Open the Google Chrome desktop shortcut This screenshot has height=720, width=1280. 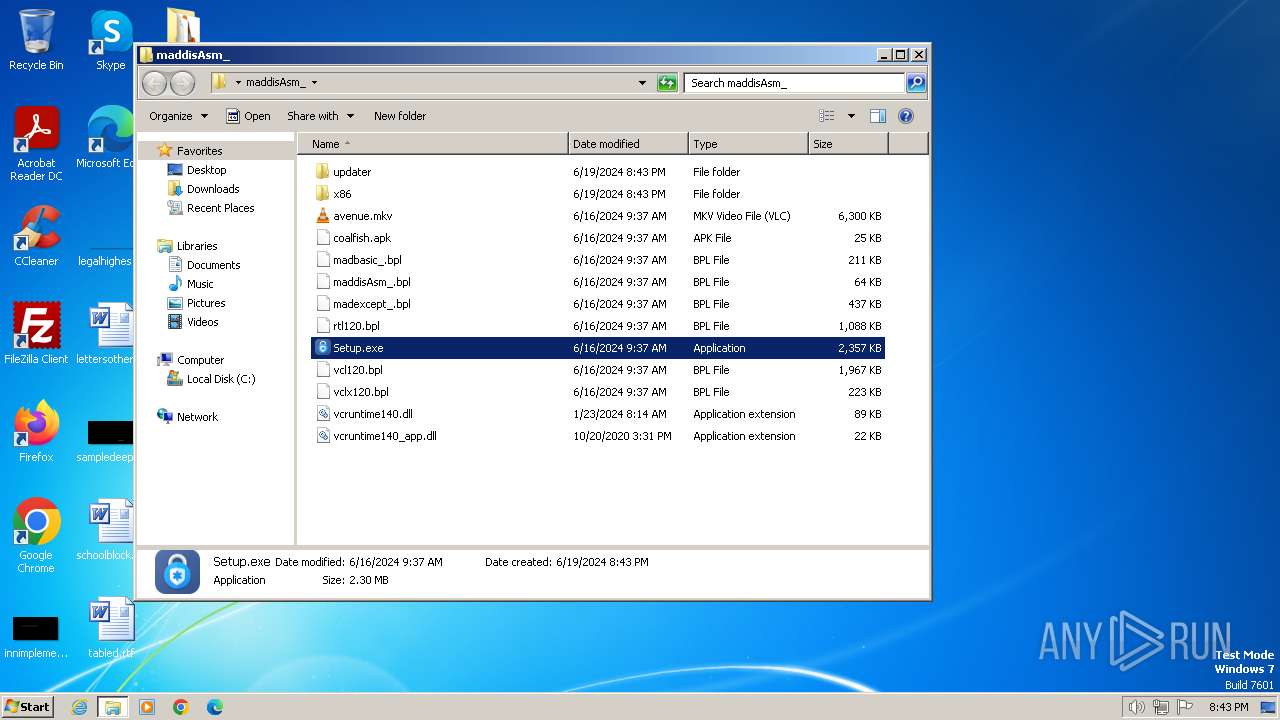[36, 536]
